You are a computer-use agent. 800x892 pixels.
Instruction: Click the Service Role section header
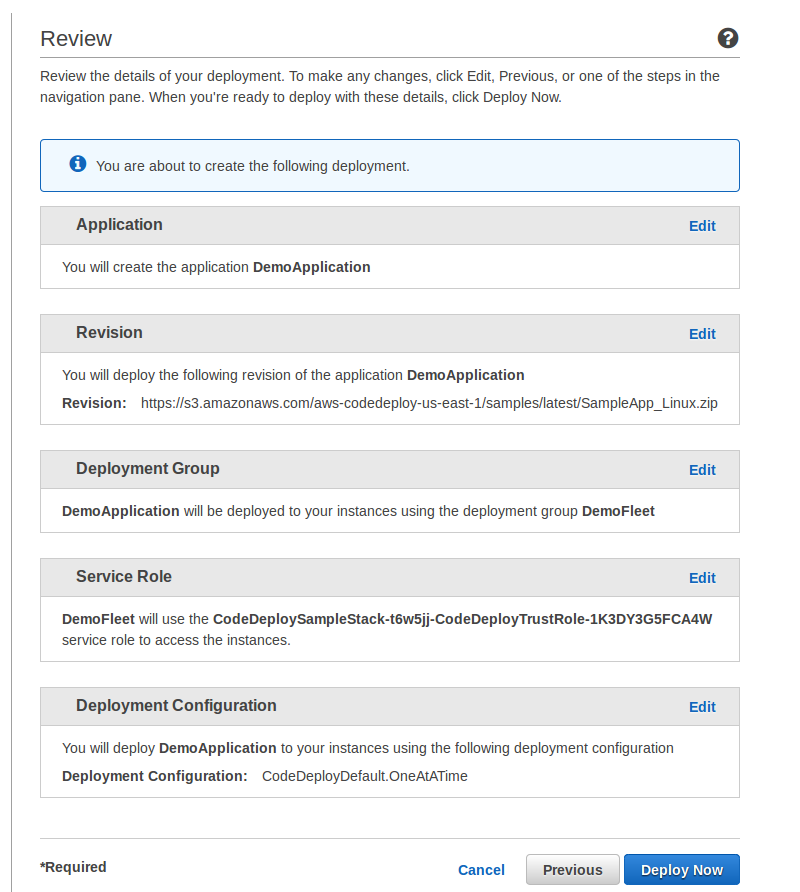pyautogui.click(x=124, y=577)
